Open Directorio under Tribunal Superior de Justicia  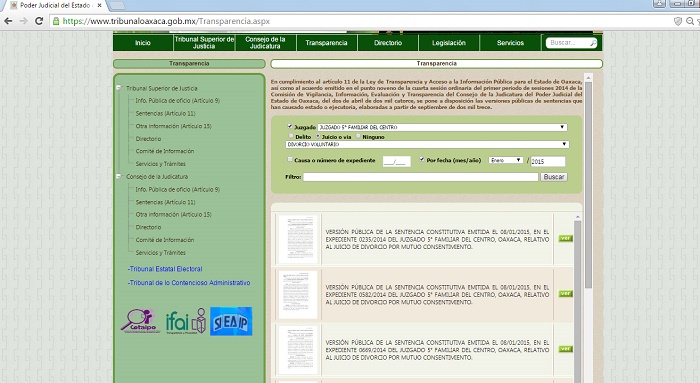click(x=148, y=139)
